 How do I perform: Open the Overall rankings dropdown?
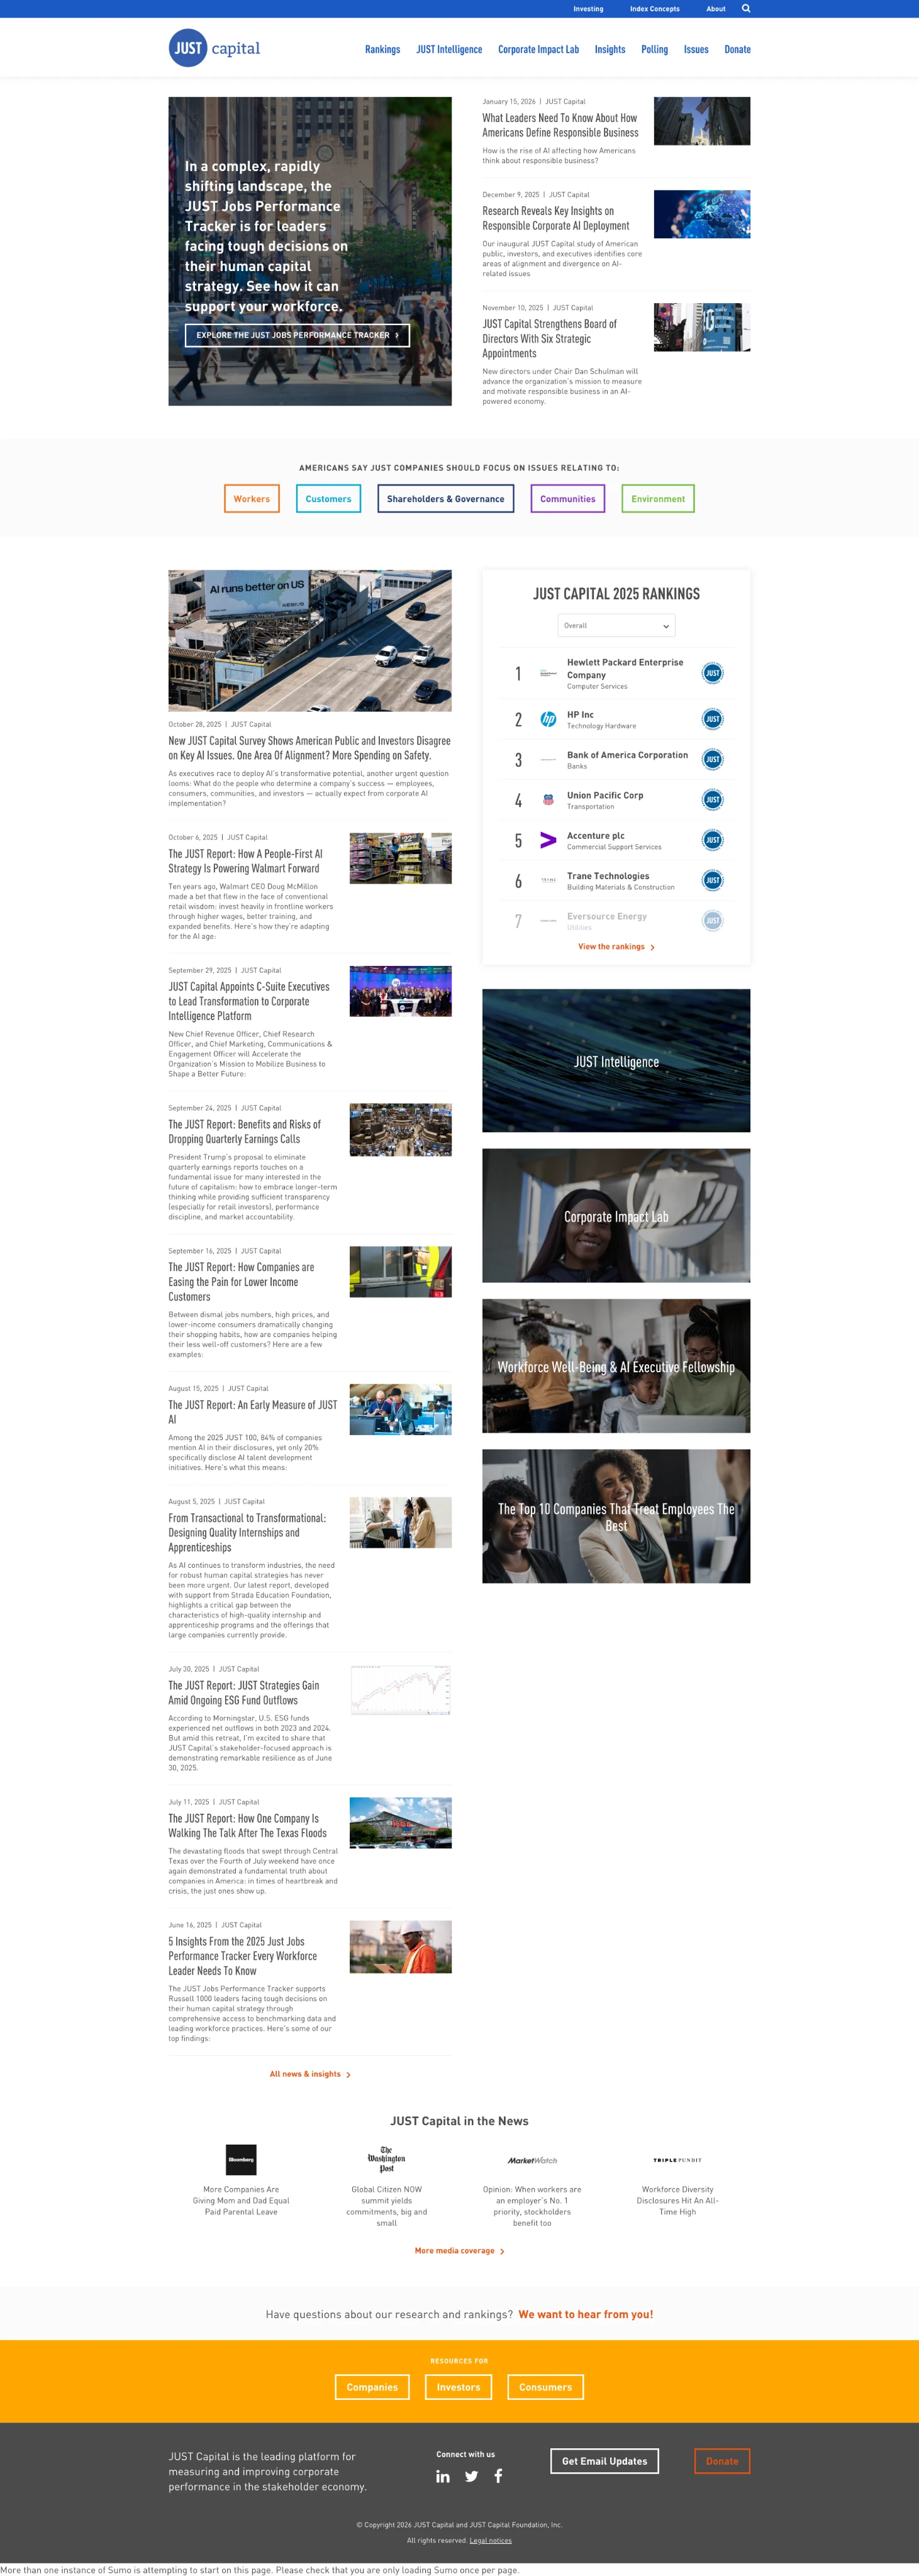tap(616, 625)
